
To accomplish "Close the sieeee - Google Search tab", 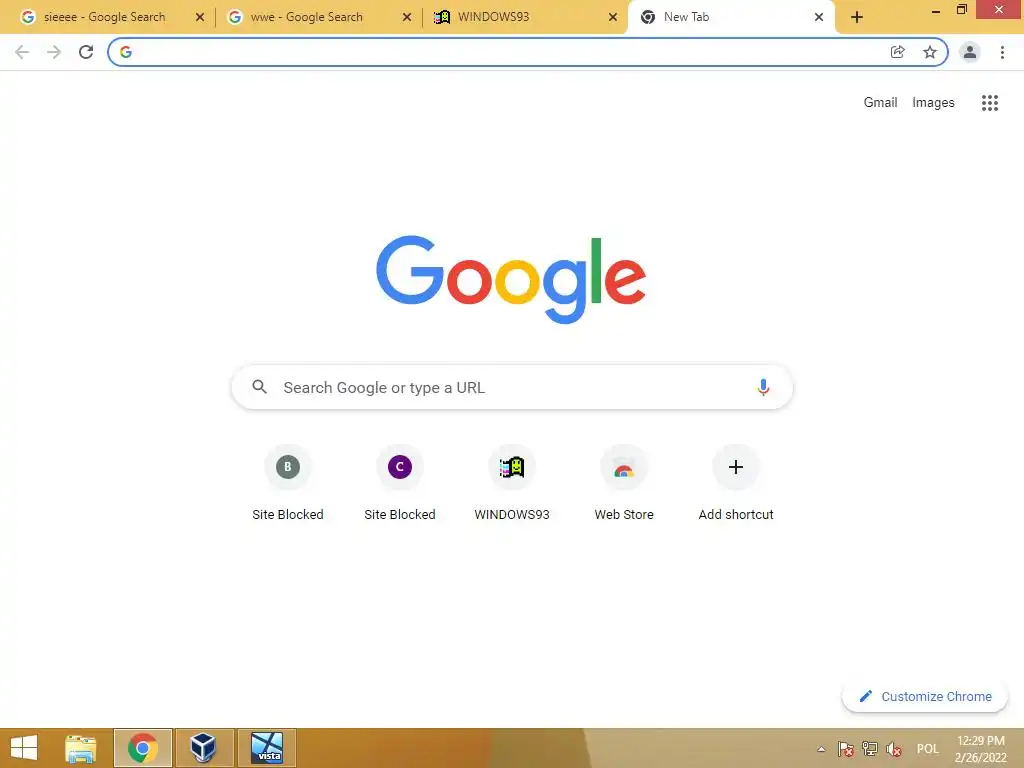I will tap(200, 17).
